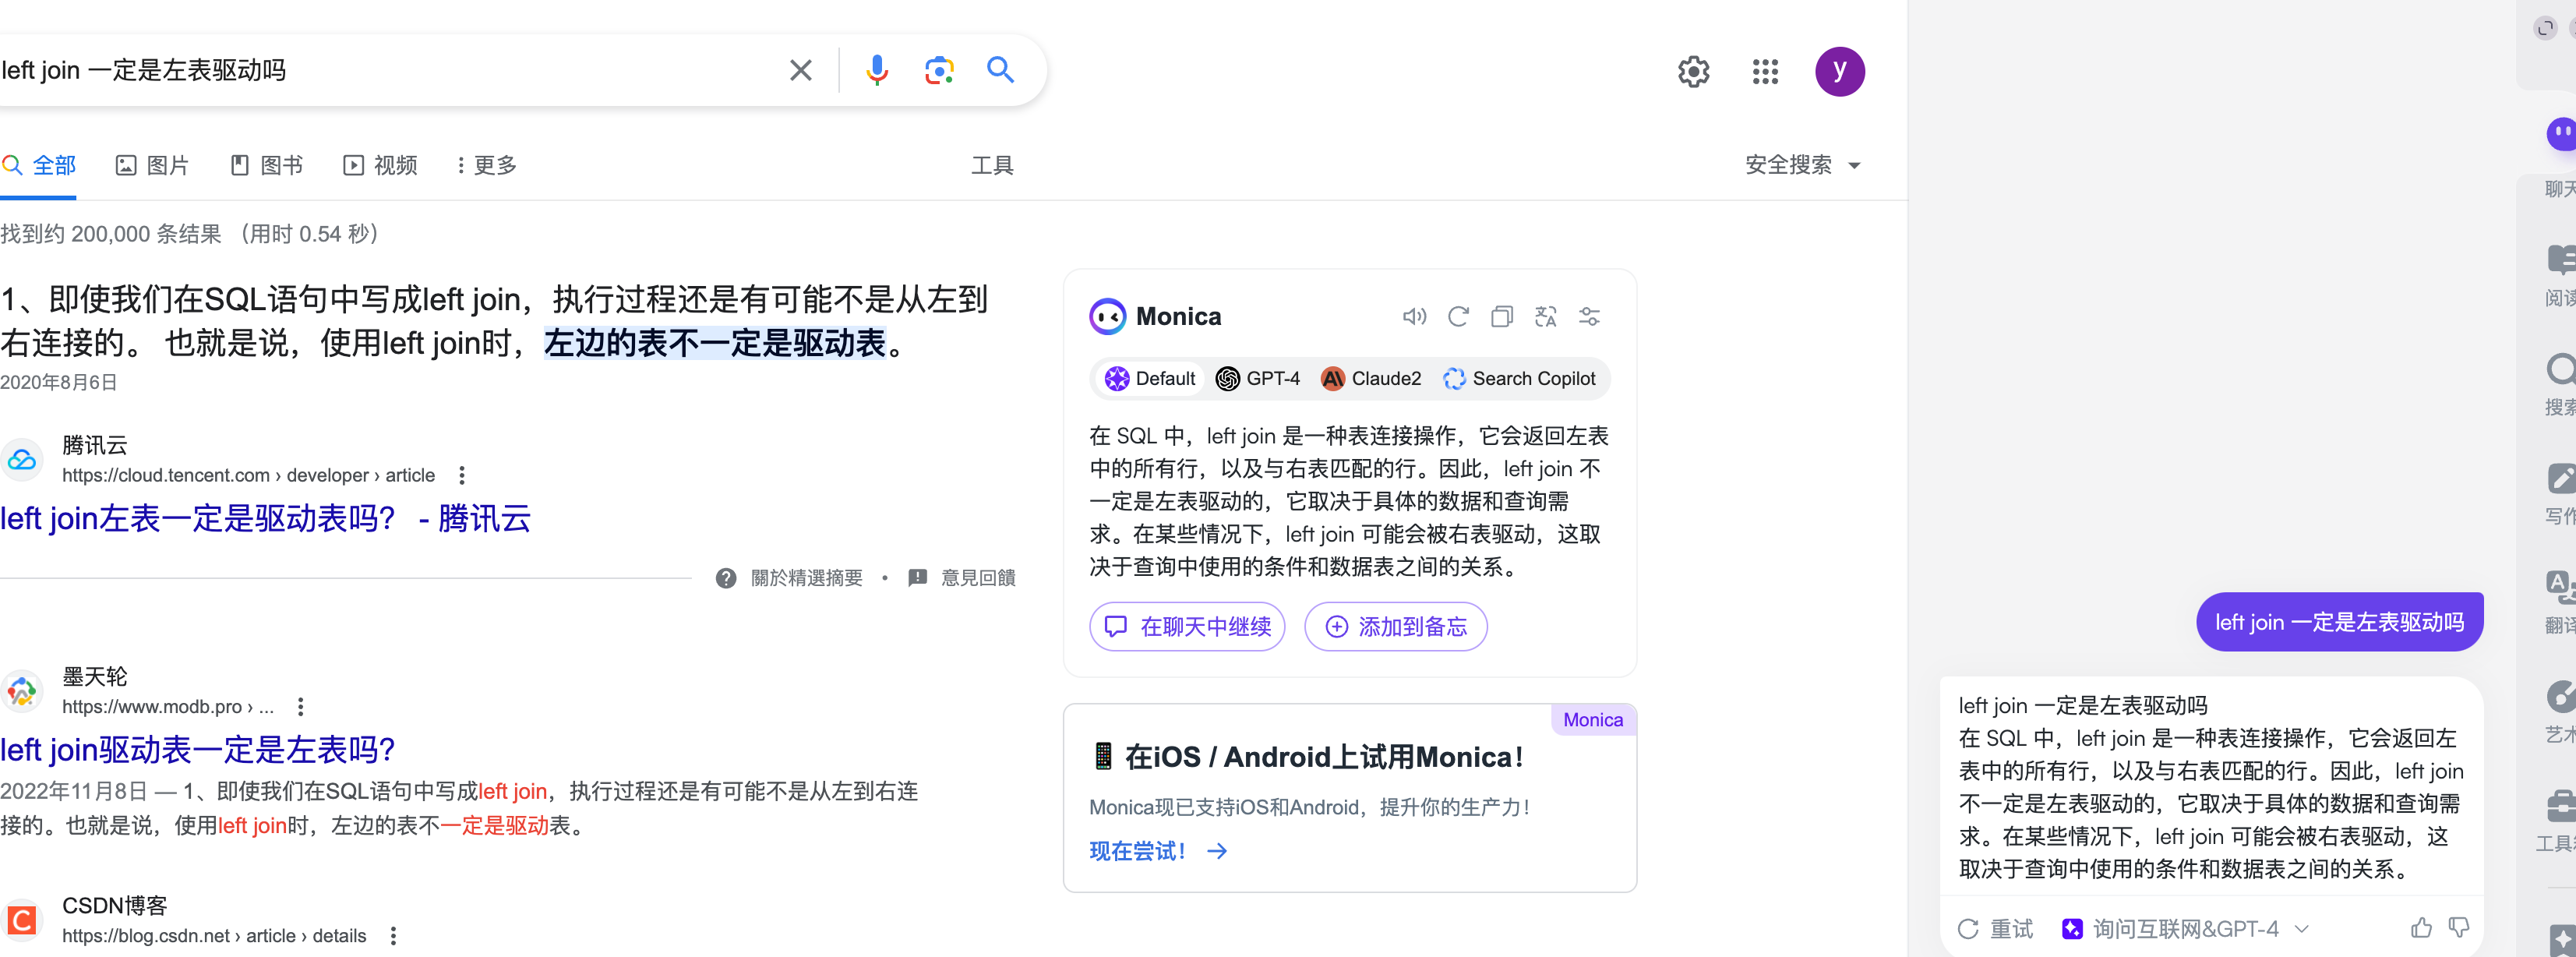Copy Monica answer using copy icon

pyautogui.click(x=1501, y=317)
